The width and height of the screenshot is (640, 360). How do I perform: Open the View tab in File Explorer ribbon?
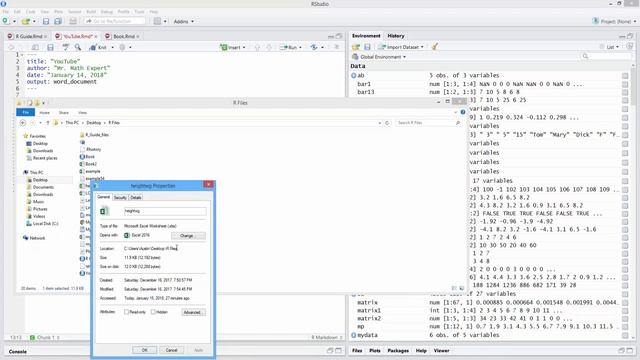(x=82, y=113)
